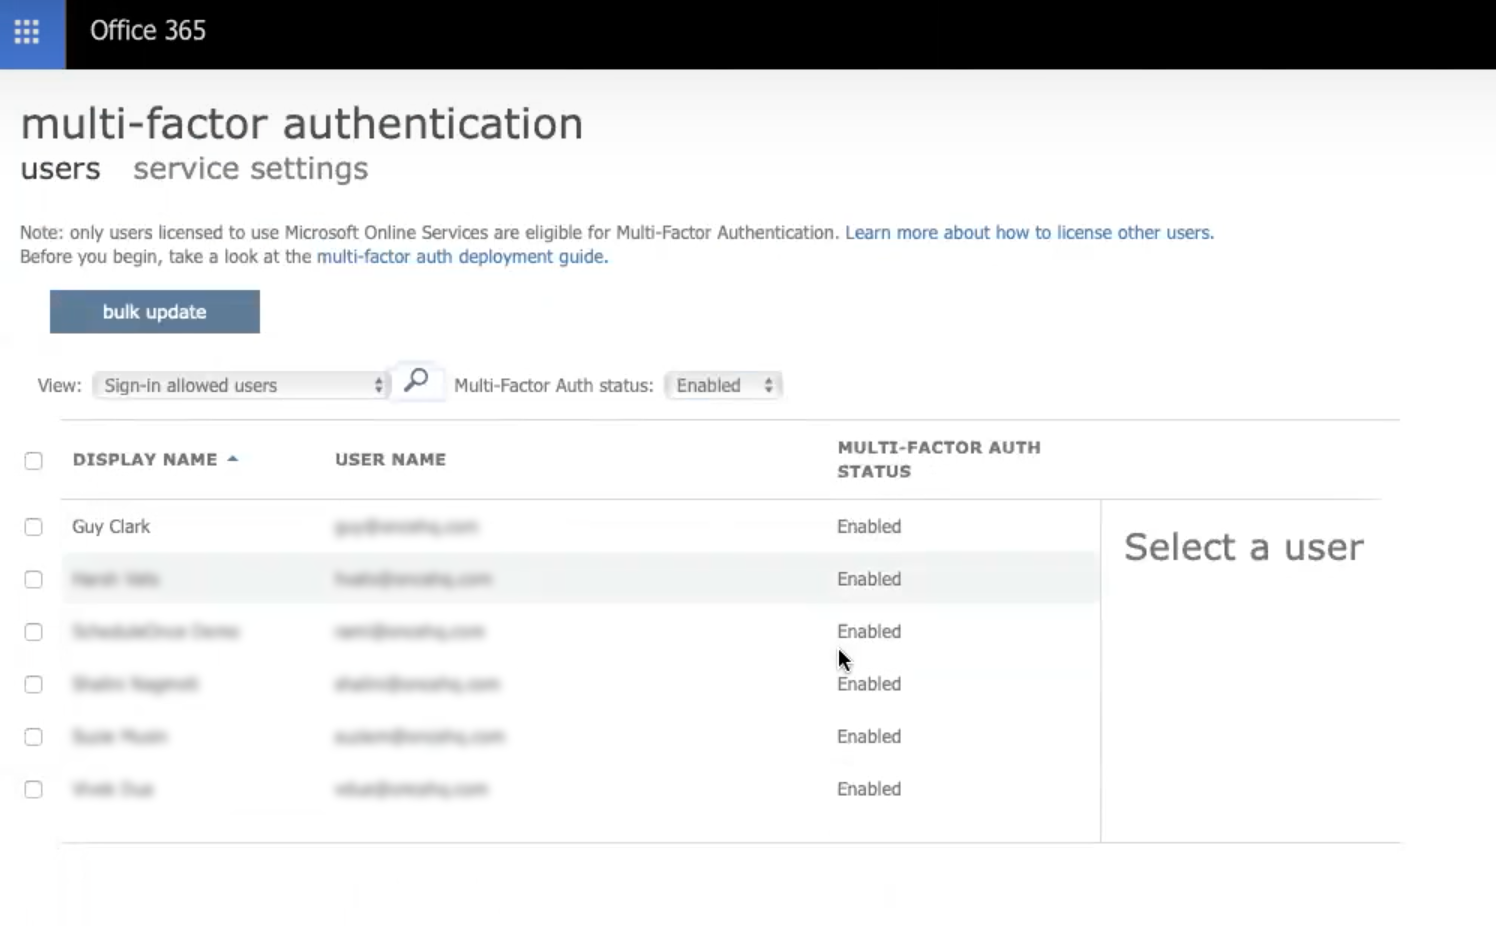Tick the select-all users checkbox
This screenshot has height=926, width=1496.
(34, 461)
